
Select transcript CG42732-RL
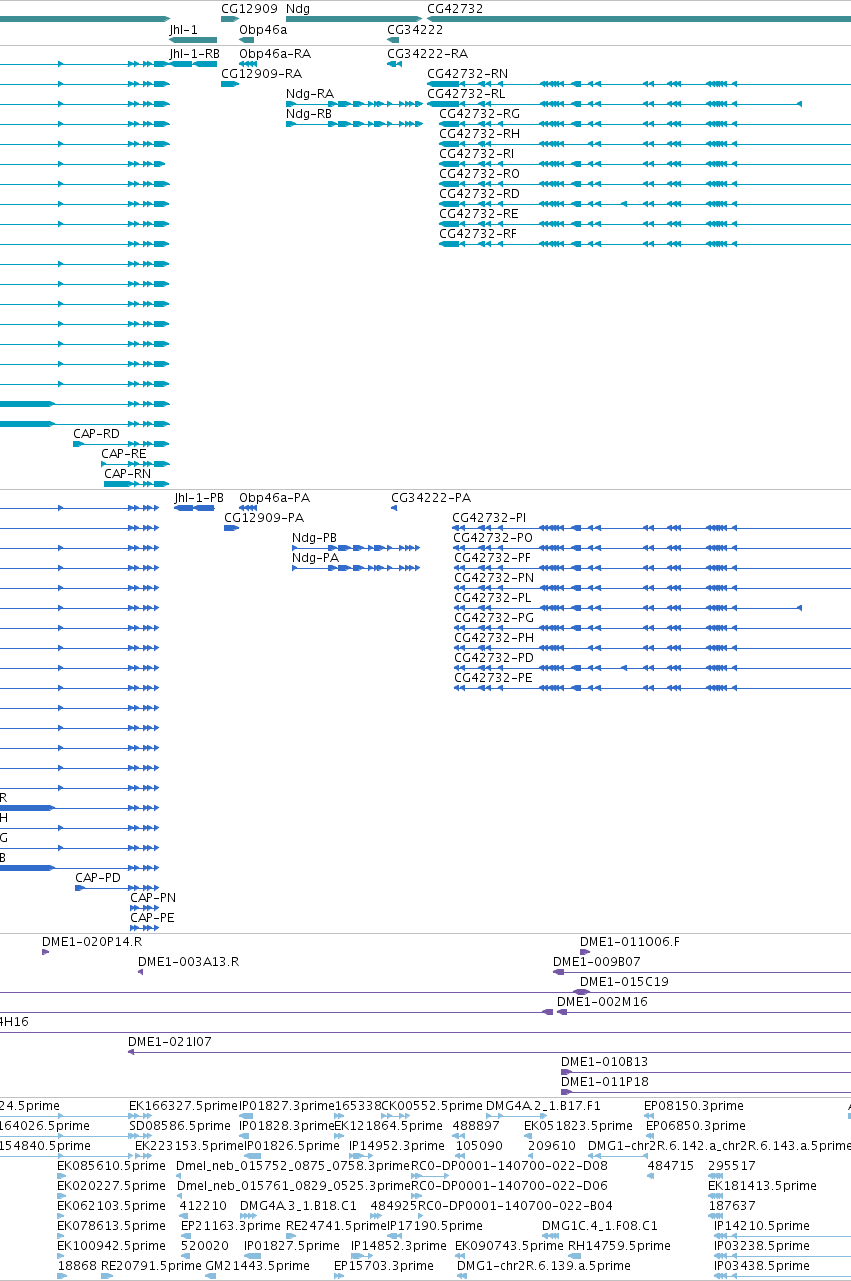pyautogui.click(x=466, y=94)
